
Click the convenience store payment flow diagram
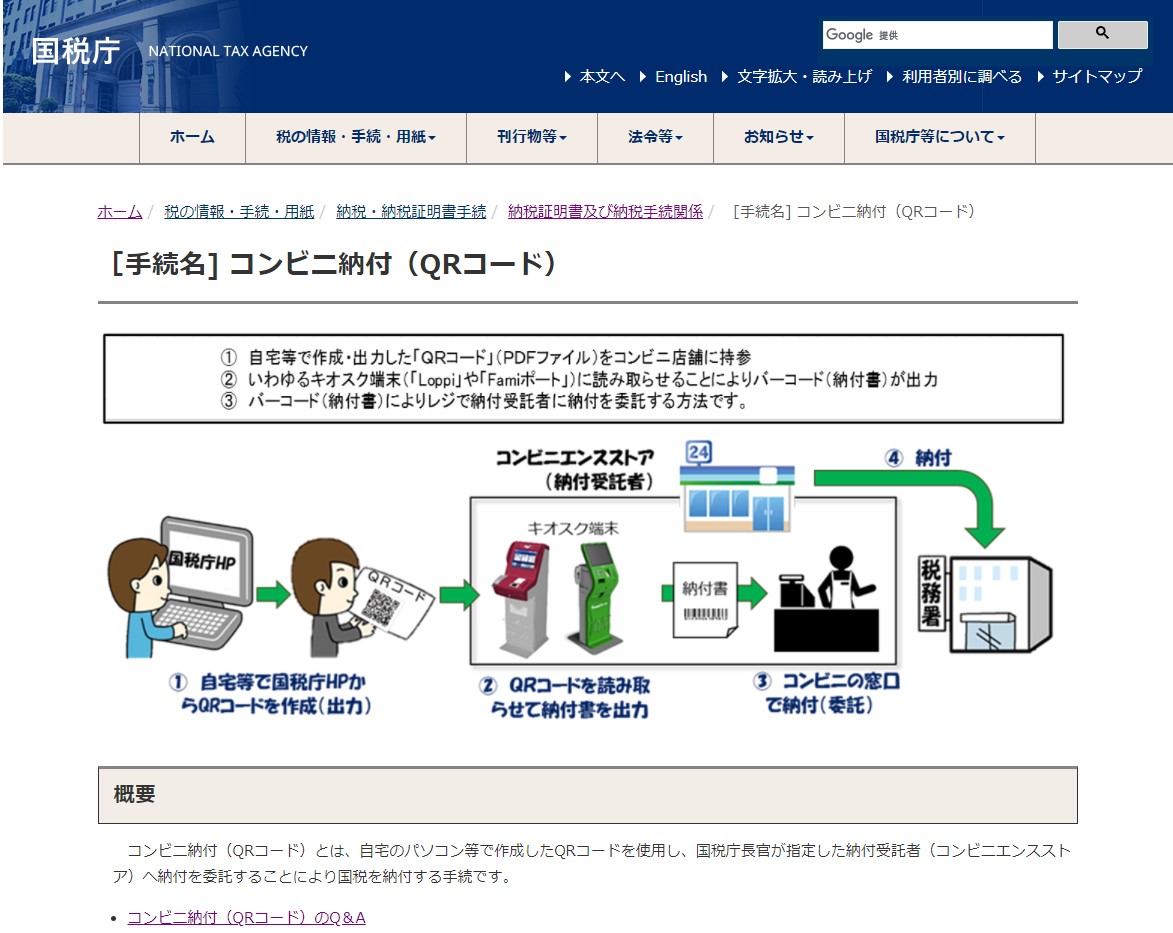pyautogui.click(x=584, y=527)
